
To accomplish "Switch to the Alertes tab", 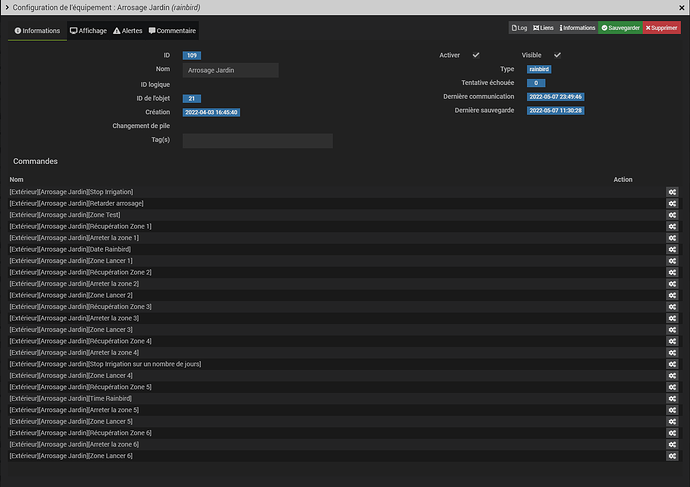I will [128, 31].
